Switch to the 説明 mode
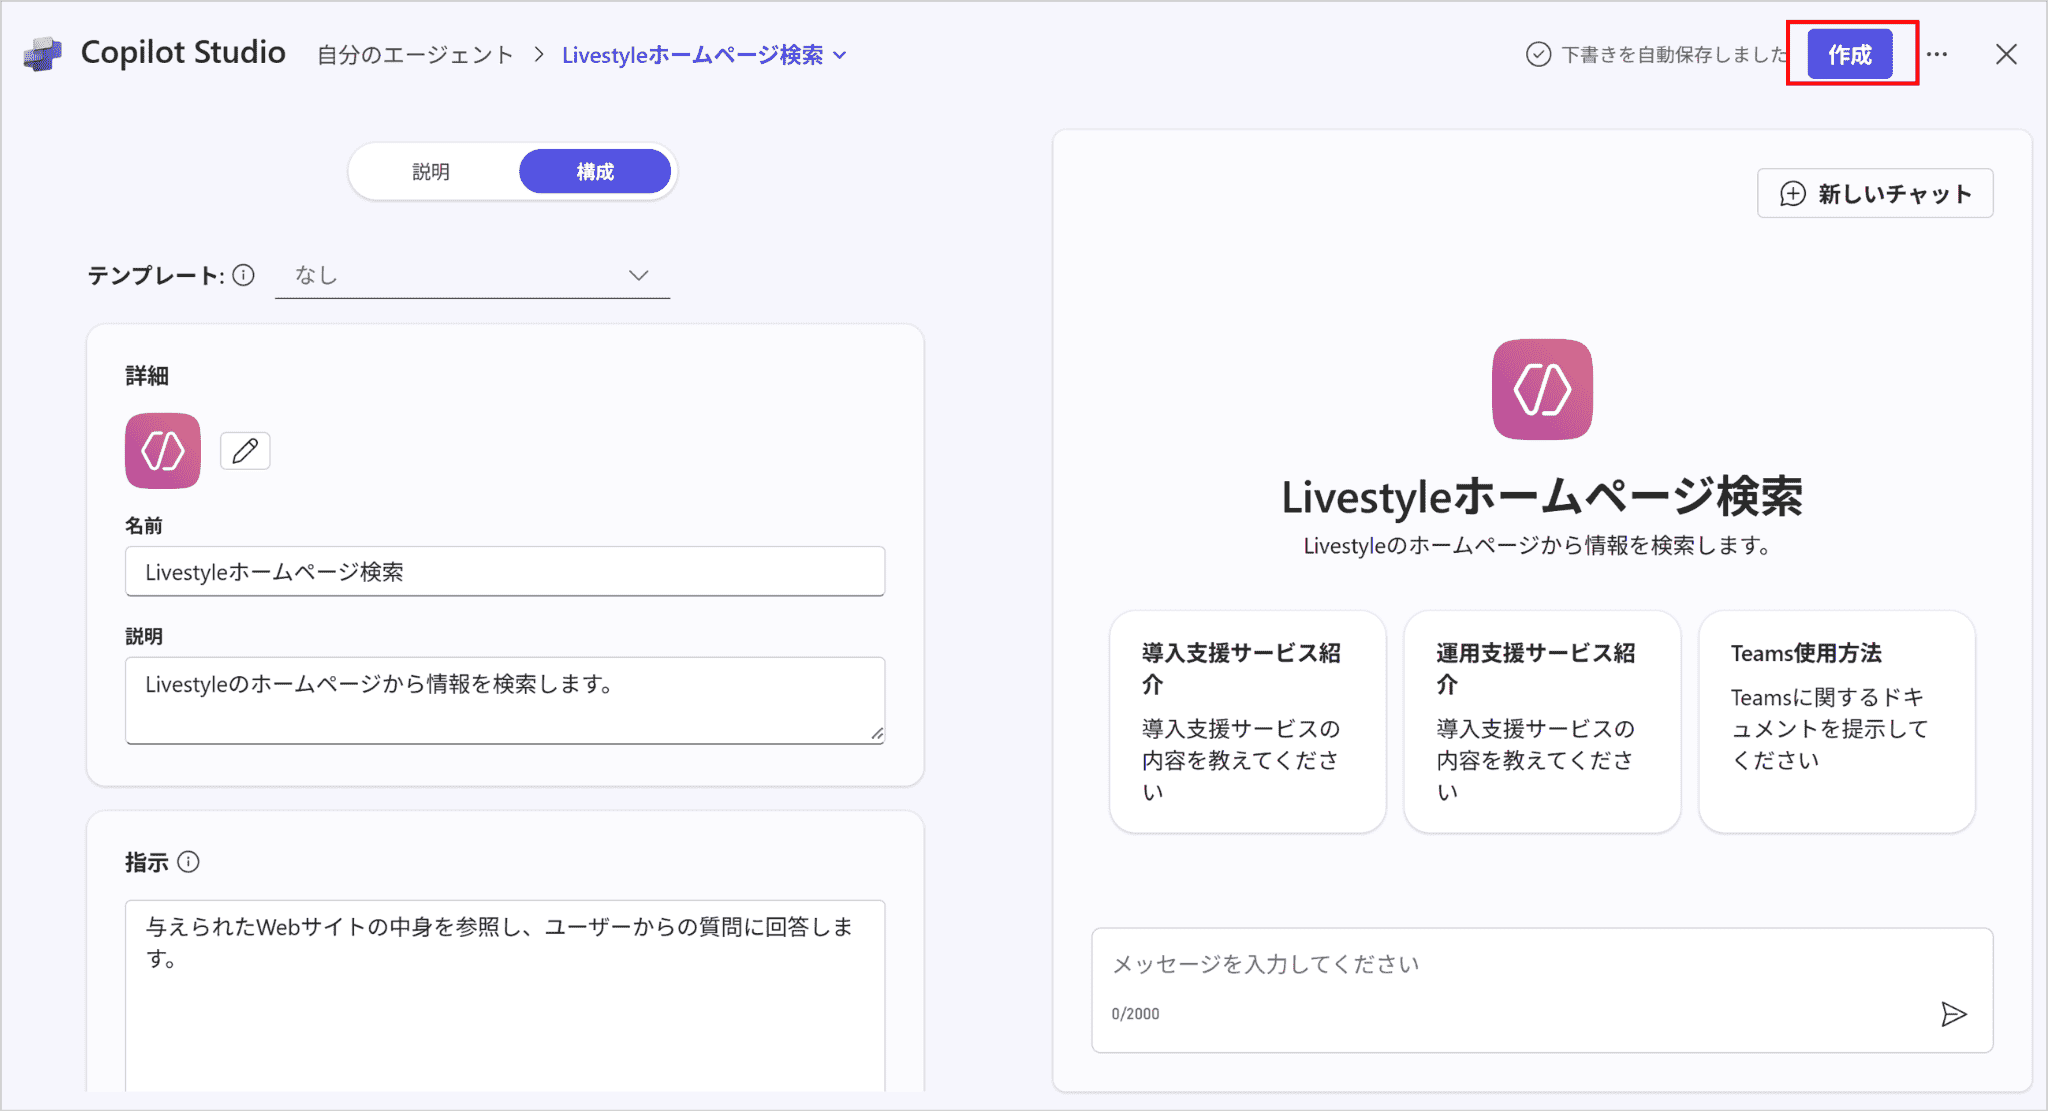This screenshot has height=1111, width=2048. (x=431, y=172)
